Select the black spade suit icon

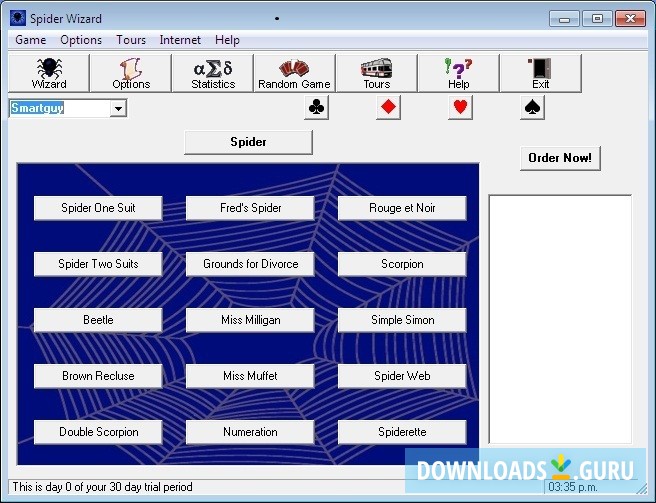tap(532, 108)
